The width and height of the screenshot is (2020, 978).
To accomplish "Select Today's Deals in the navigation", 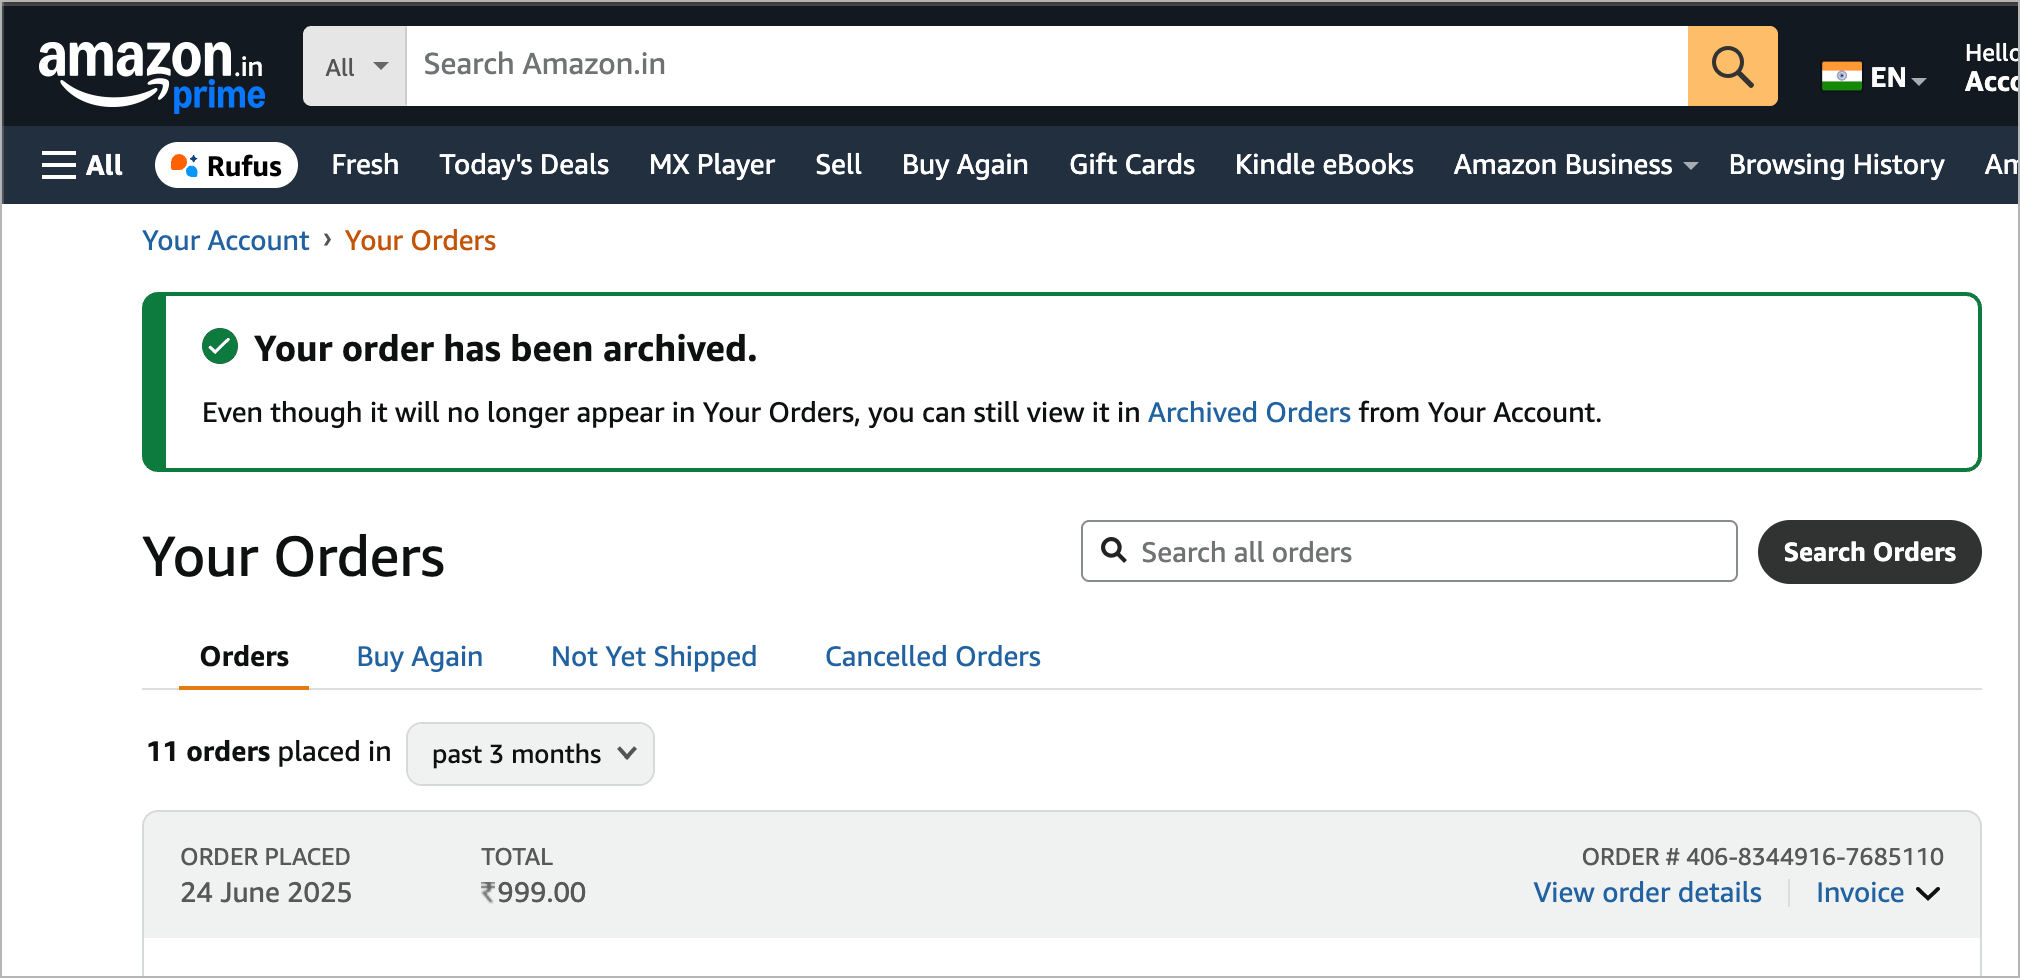I will [x=524, y=165].
